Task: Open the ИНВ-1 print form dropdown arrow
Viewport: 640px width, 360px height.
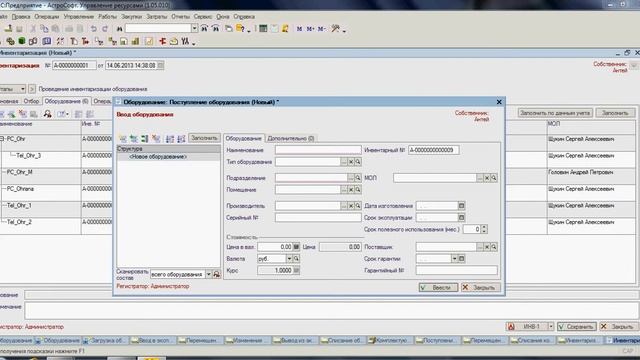Action: (551, 327)
